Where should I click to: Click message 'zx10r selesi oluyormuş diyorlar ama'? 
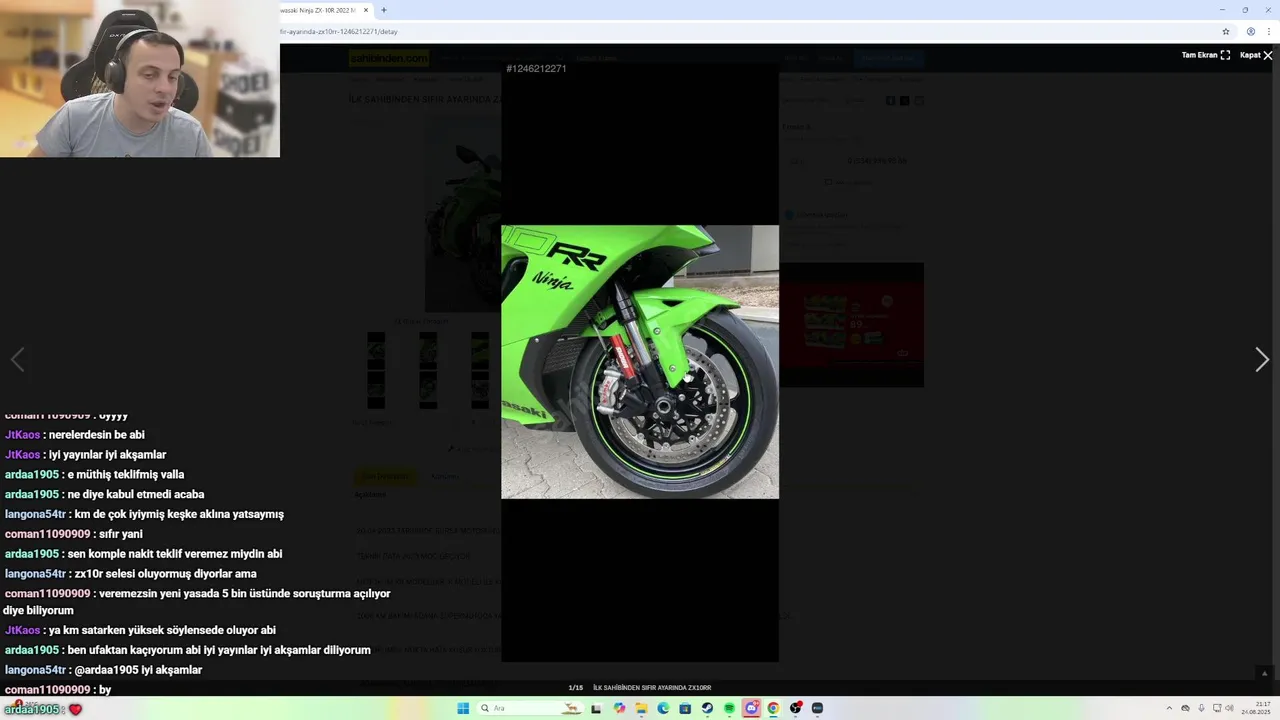point(165,574)
